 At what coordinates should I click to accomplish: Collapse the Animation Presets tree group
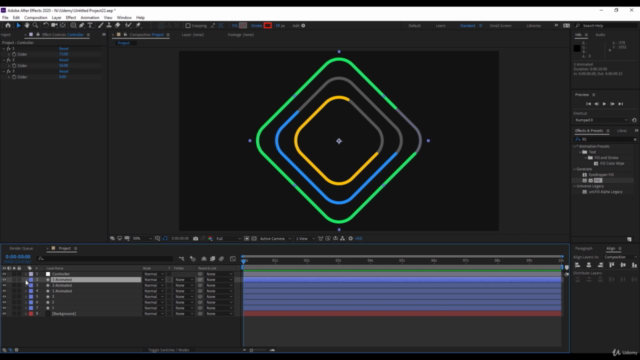pos(575,146)
